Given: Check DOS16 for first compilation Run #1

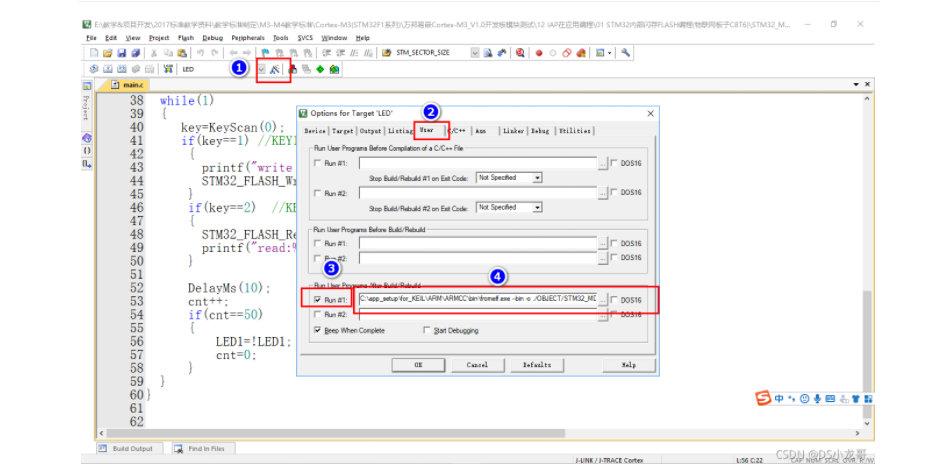Looking at the screenshot, I should (x=614, y=163).
